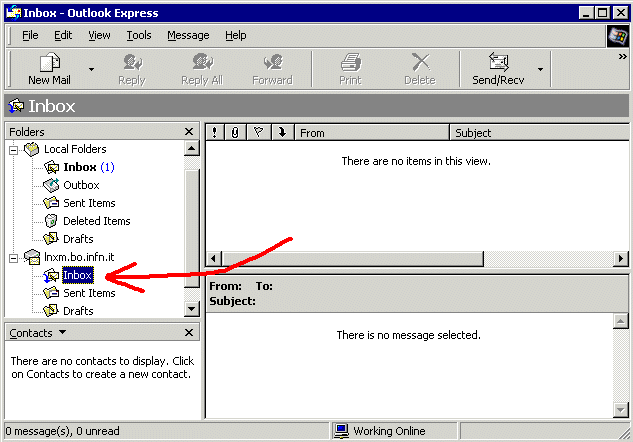Close the Contacts pane
633x442 pixels.
point(189,333)
